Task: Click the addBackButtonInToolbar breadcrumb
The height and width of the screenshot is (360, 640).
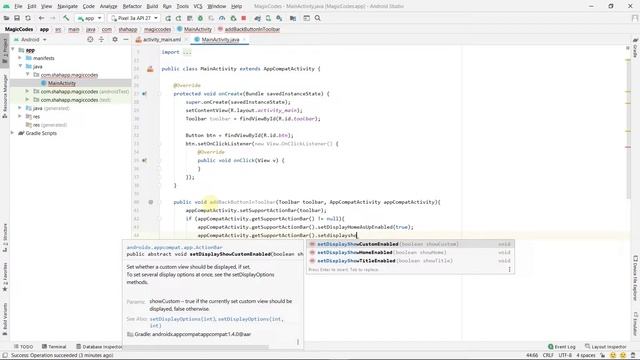Action: click(x=252, y=29)
